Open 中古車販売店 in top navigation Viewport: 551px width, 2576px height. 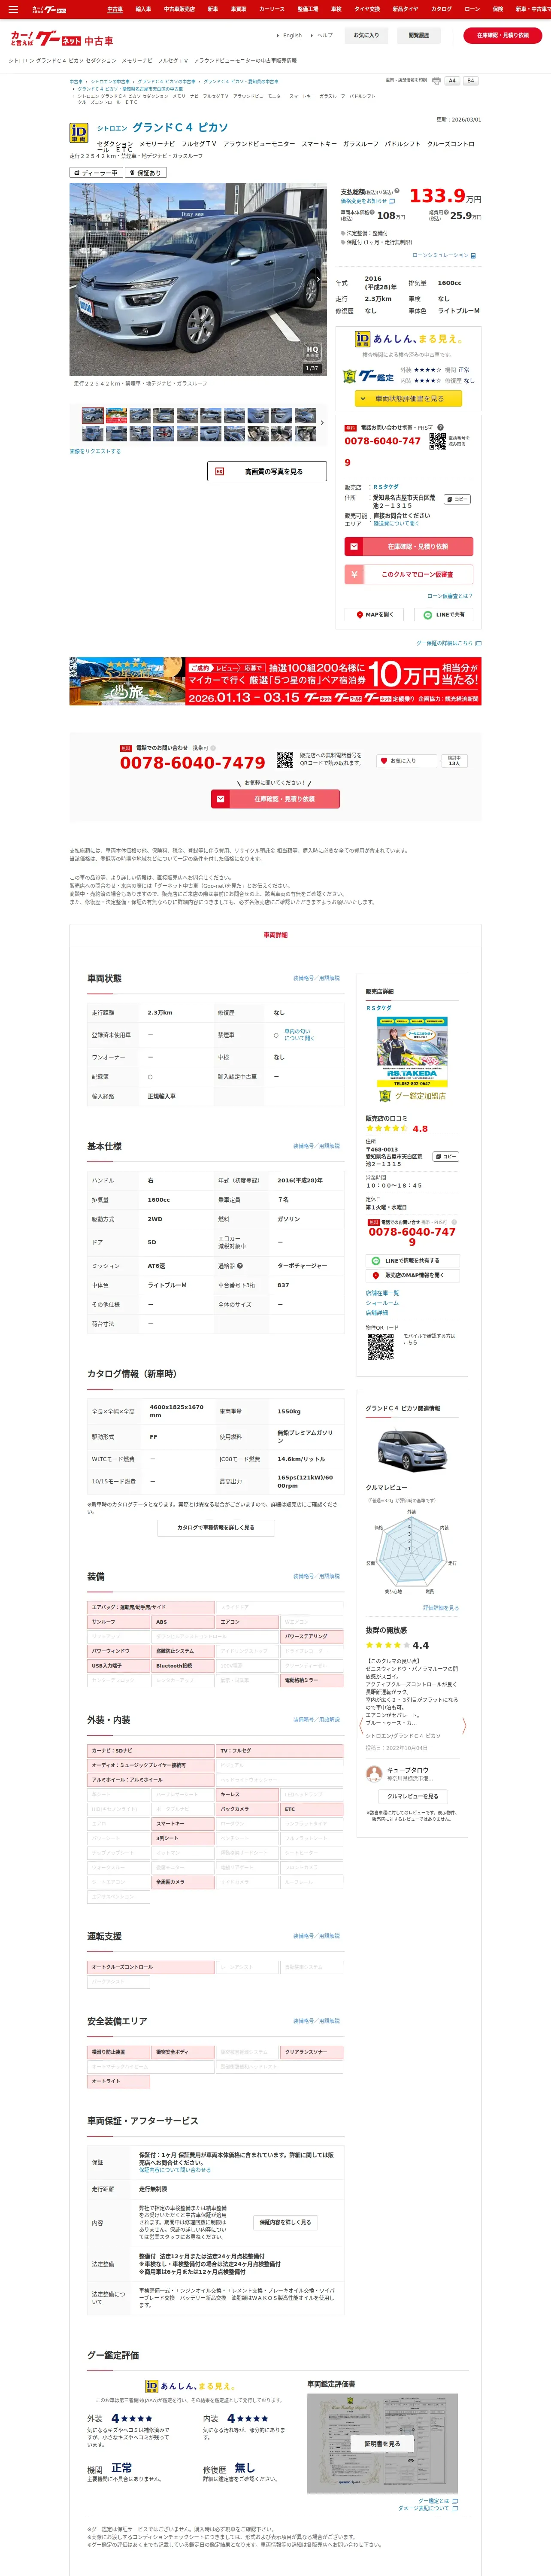coord(179,9)
